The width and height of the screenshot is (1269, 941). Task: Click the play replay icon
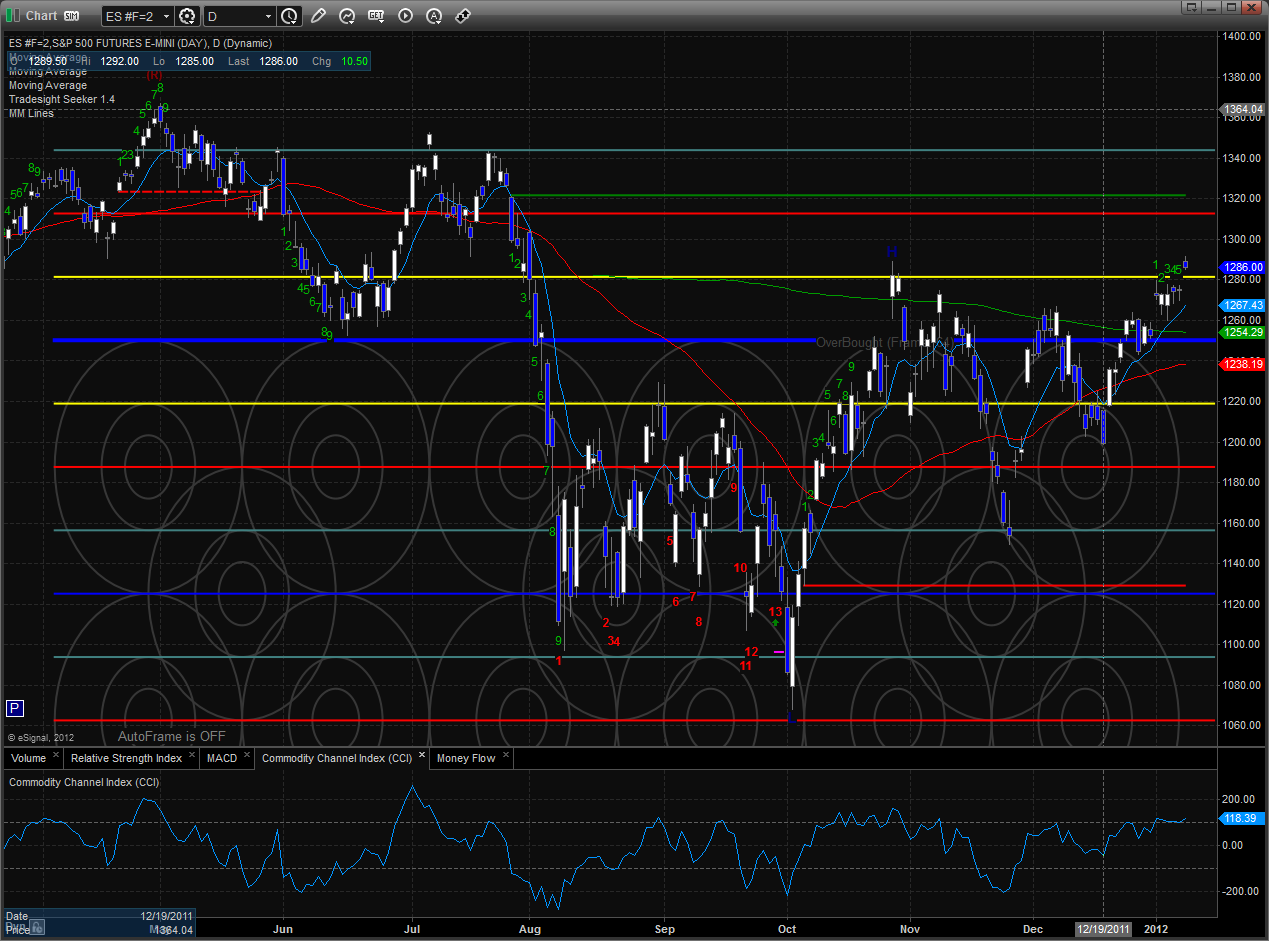pyautogui.click(x=405, y=16)
